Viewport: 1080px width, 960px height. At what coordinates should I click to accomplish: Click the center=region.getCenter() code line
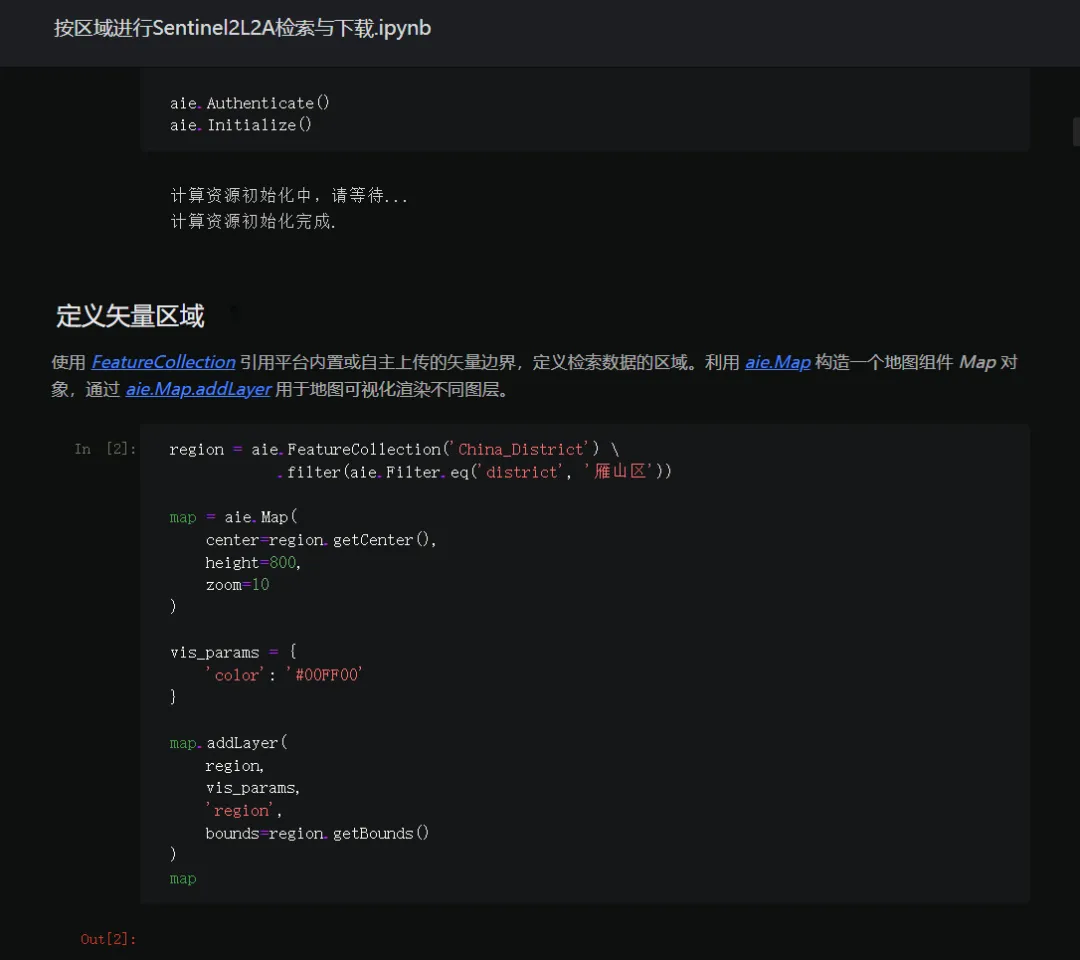click(x=321, y=540)
